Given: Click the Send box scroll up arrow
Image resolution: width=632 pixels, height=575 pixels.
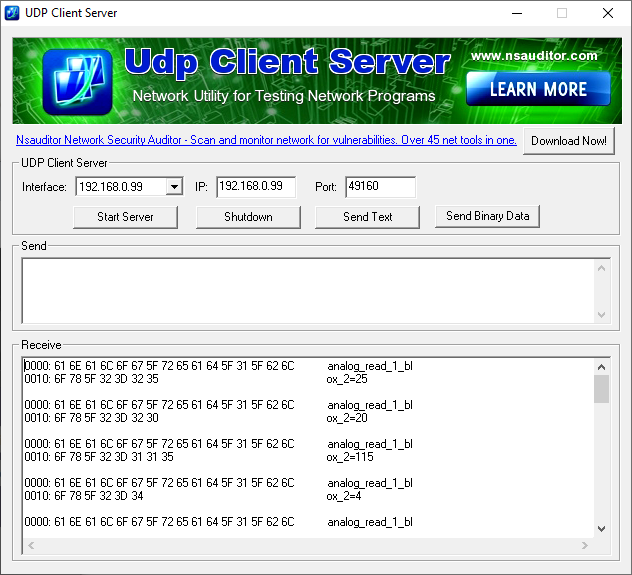Looking at the screenshot, I should click(602, 266).
